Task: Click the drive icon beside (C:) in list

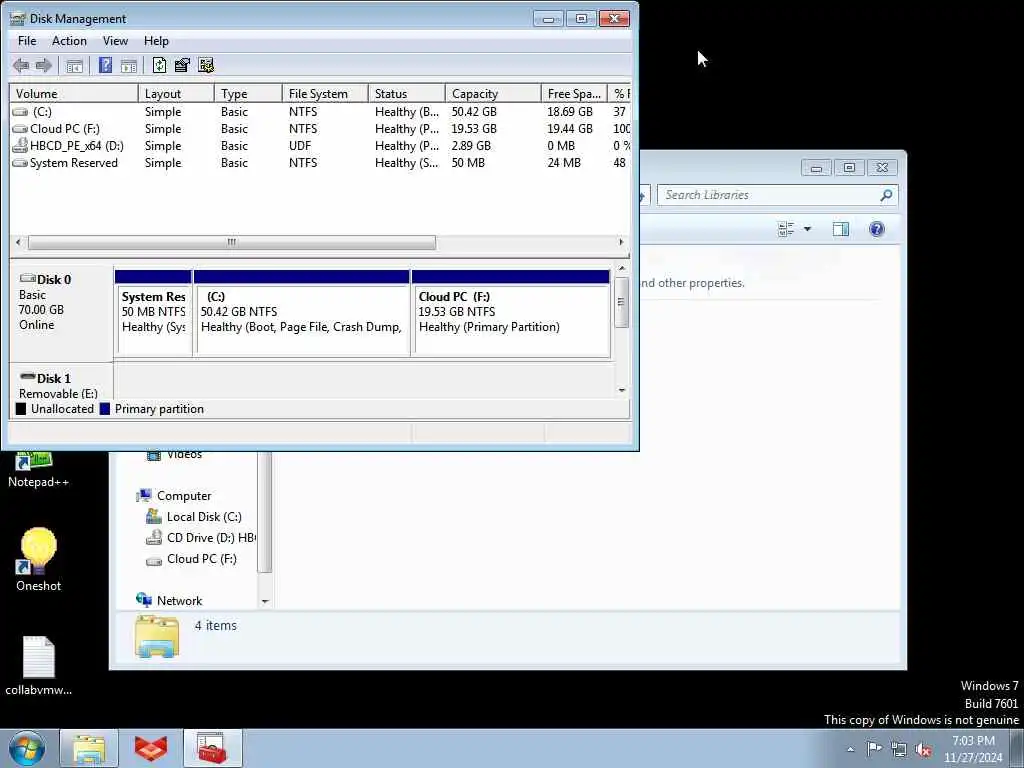Action: [x=20, y=112]
